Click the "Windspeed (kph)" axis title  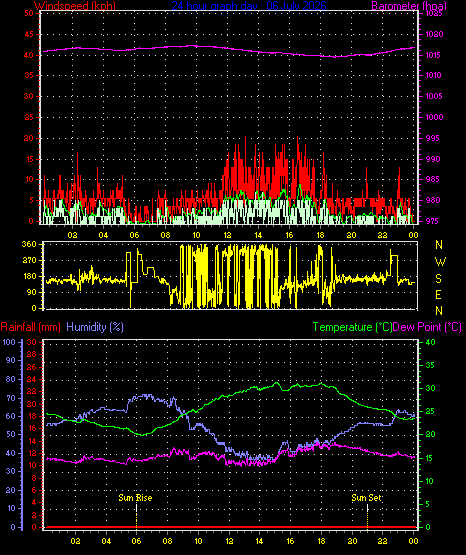coord(75,6)
